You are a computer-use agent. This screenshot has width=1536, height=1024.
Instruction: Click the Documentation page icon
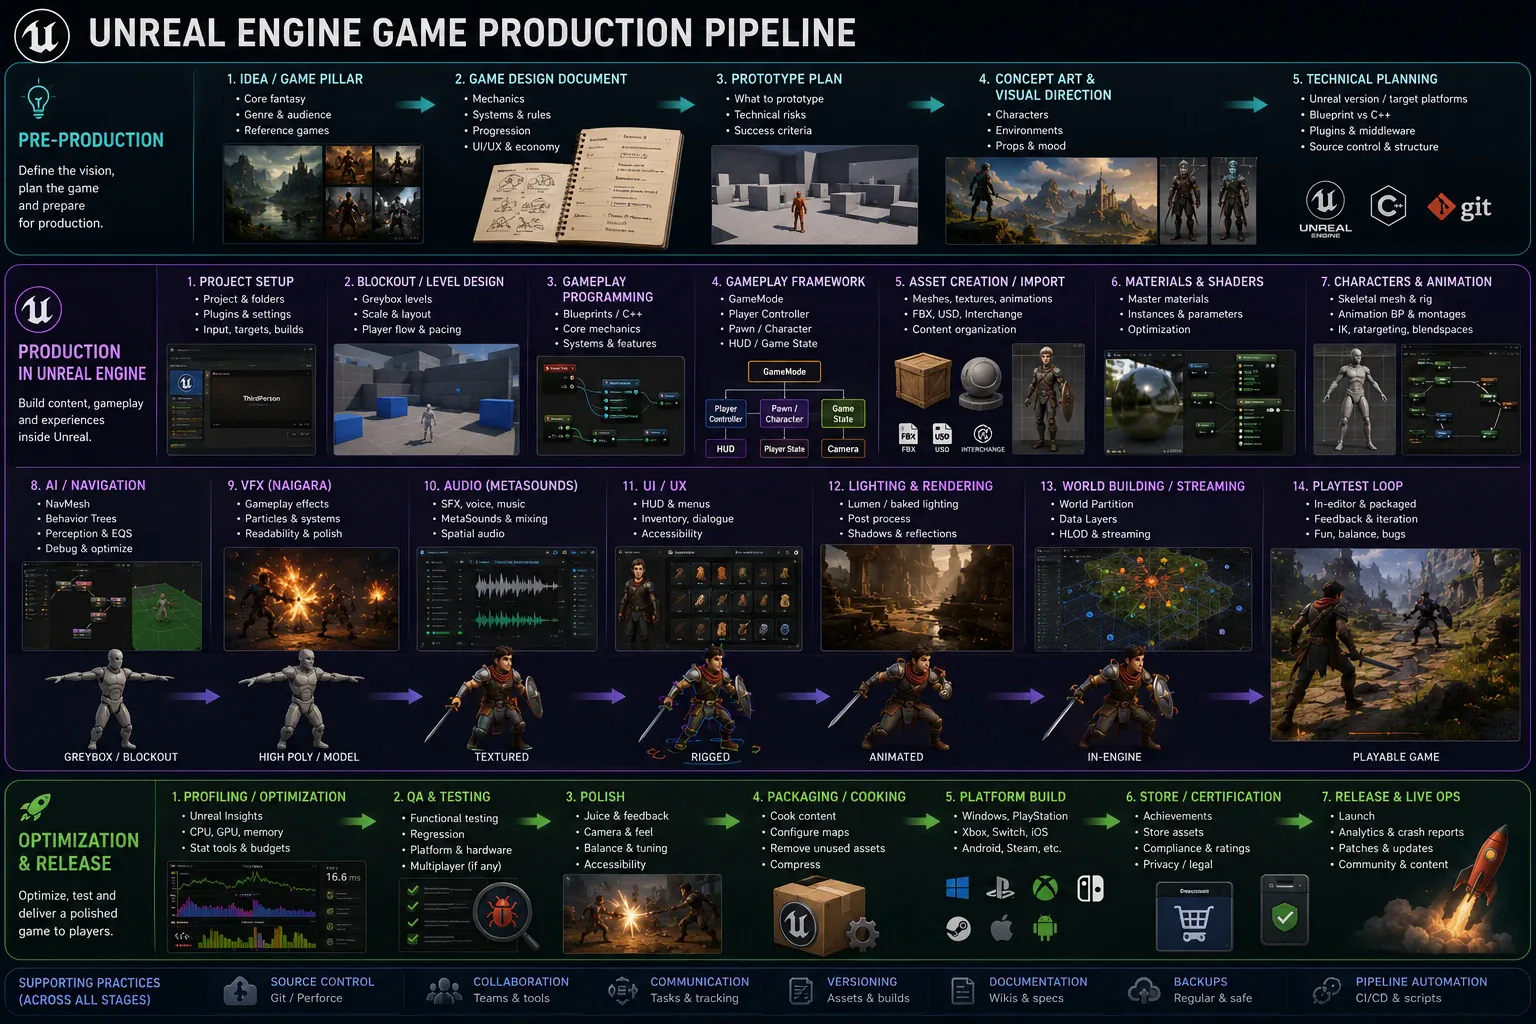point(962,991)
